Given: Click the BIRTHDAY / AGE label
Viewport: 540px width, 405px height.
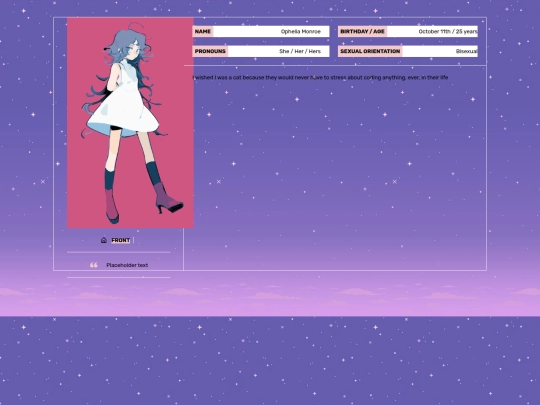Looking at the screenshot, I should point(362,31).
